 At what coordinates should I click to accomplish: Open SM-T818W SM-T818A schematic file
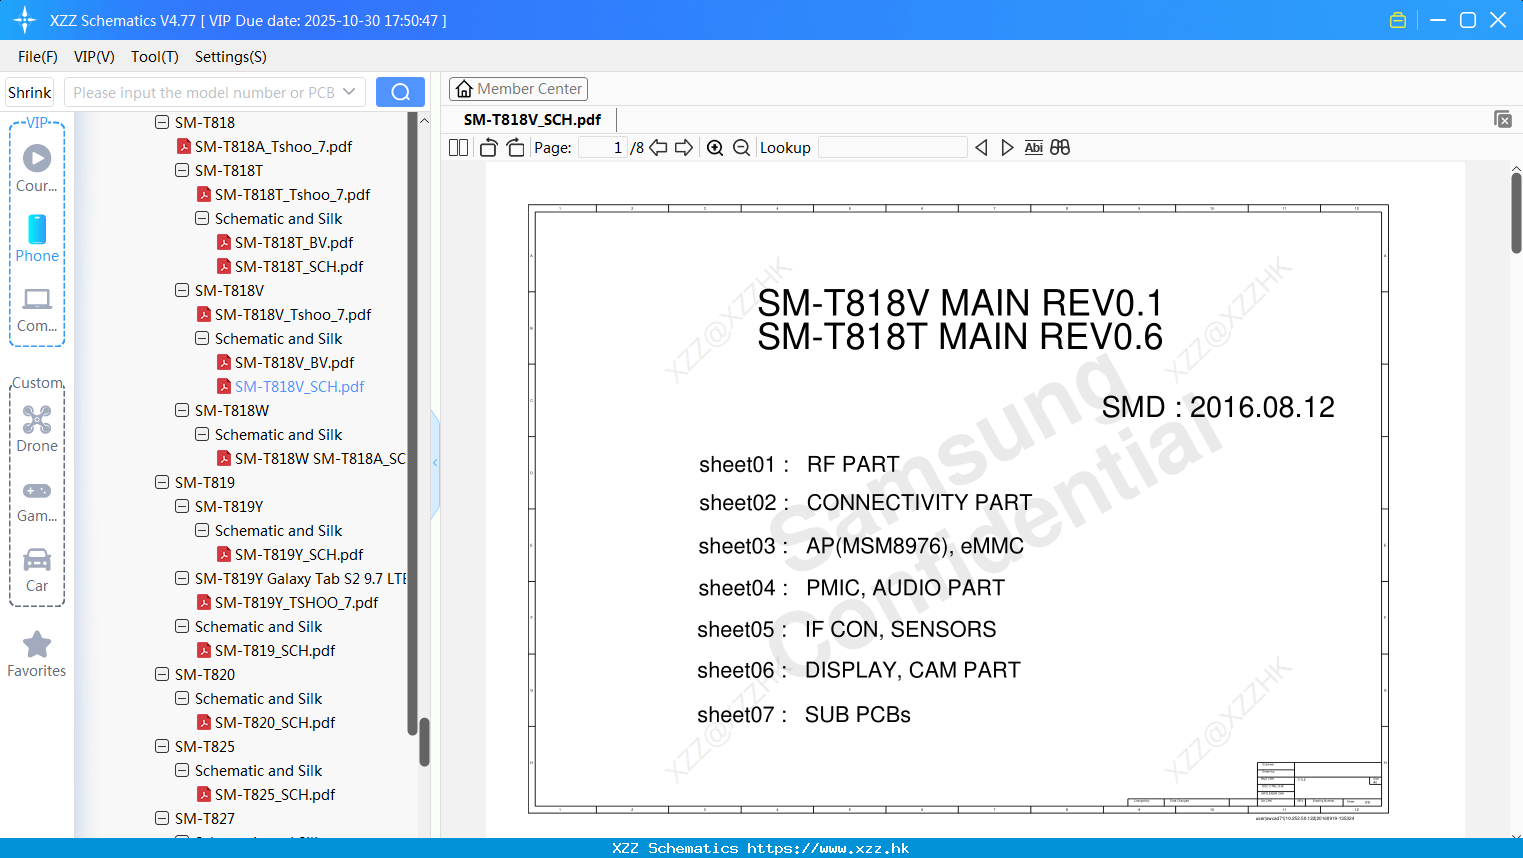(x=320, y=458)
